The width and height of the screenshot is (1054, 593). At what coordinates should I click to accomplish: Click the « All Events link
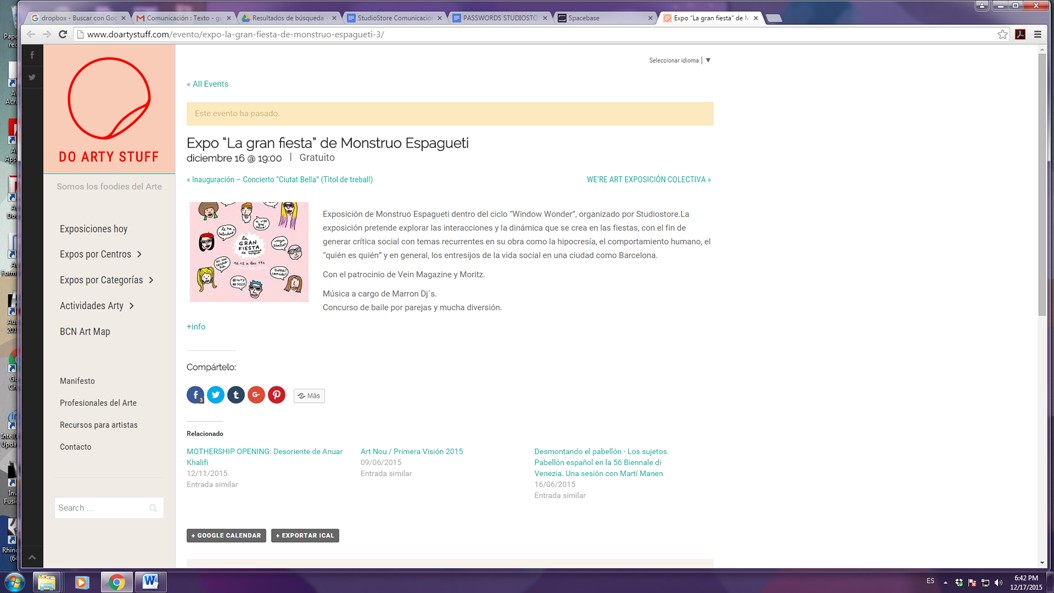coord(207,84)
